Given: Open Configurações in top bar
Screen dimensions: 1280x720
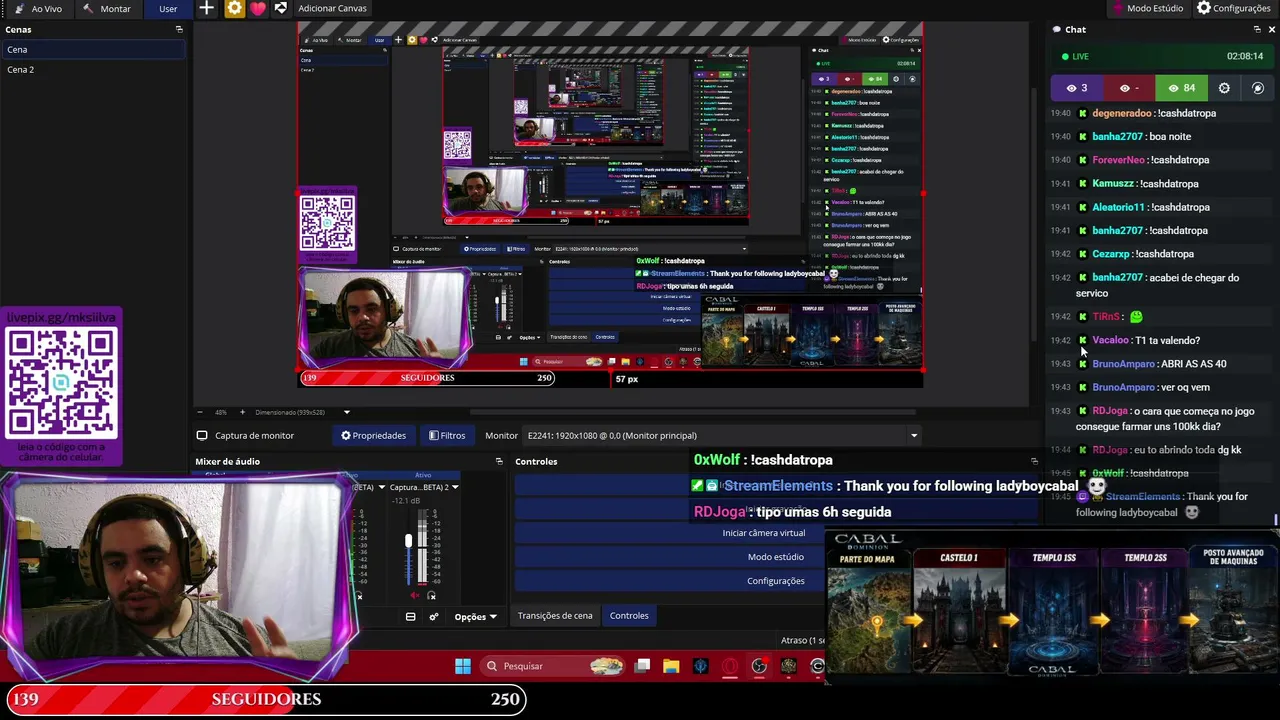Looking at the screenshot, I should 1234,9.
